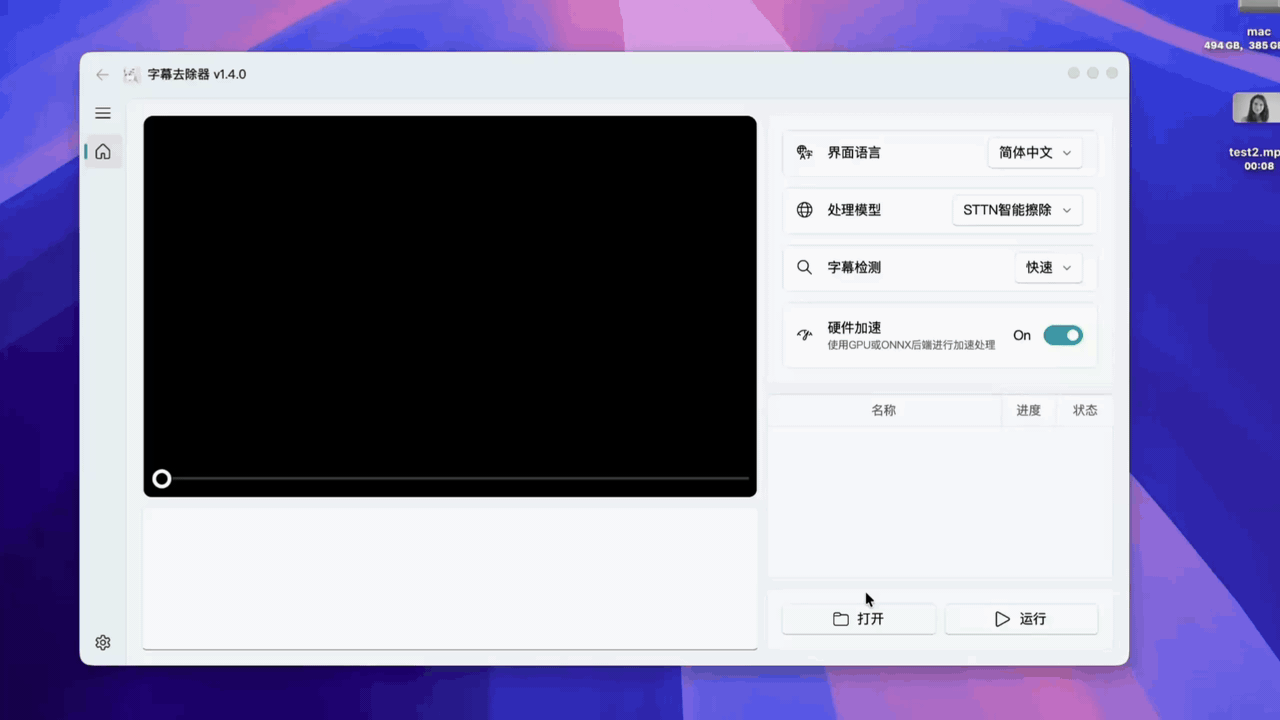Click the video progress slider handle
The image size is (1280, 720).
click(162, 479)
